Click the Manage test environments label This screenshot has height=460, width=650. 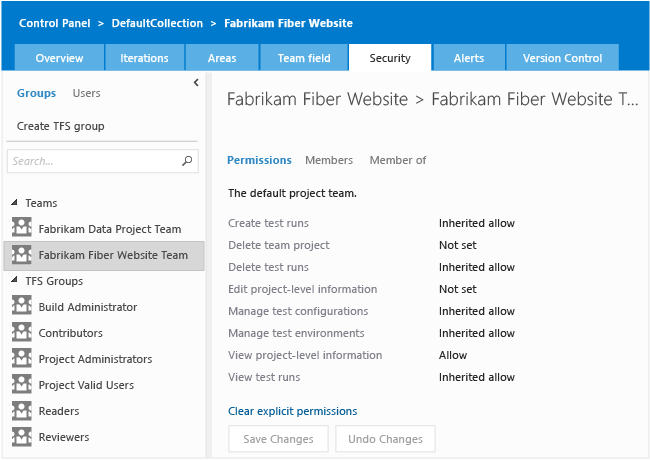pos(296,333)
